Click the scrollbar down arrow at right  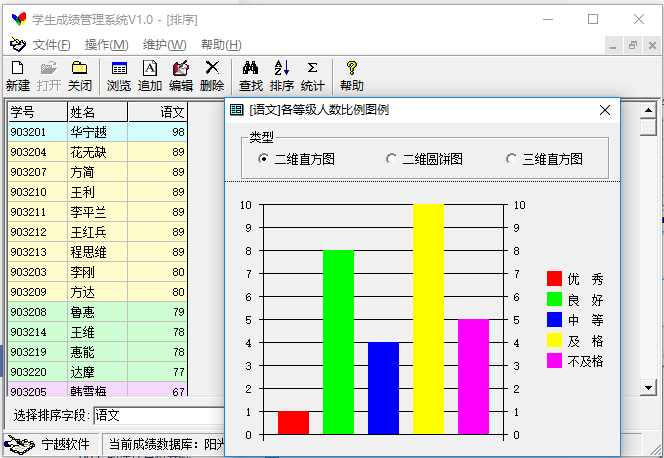coord(647,388)
